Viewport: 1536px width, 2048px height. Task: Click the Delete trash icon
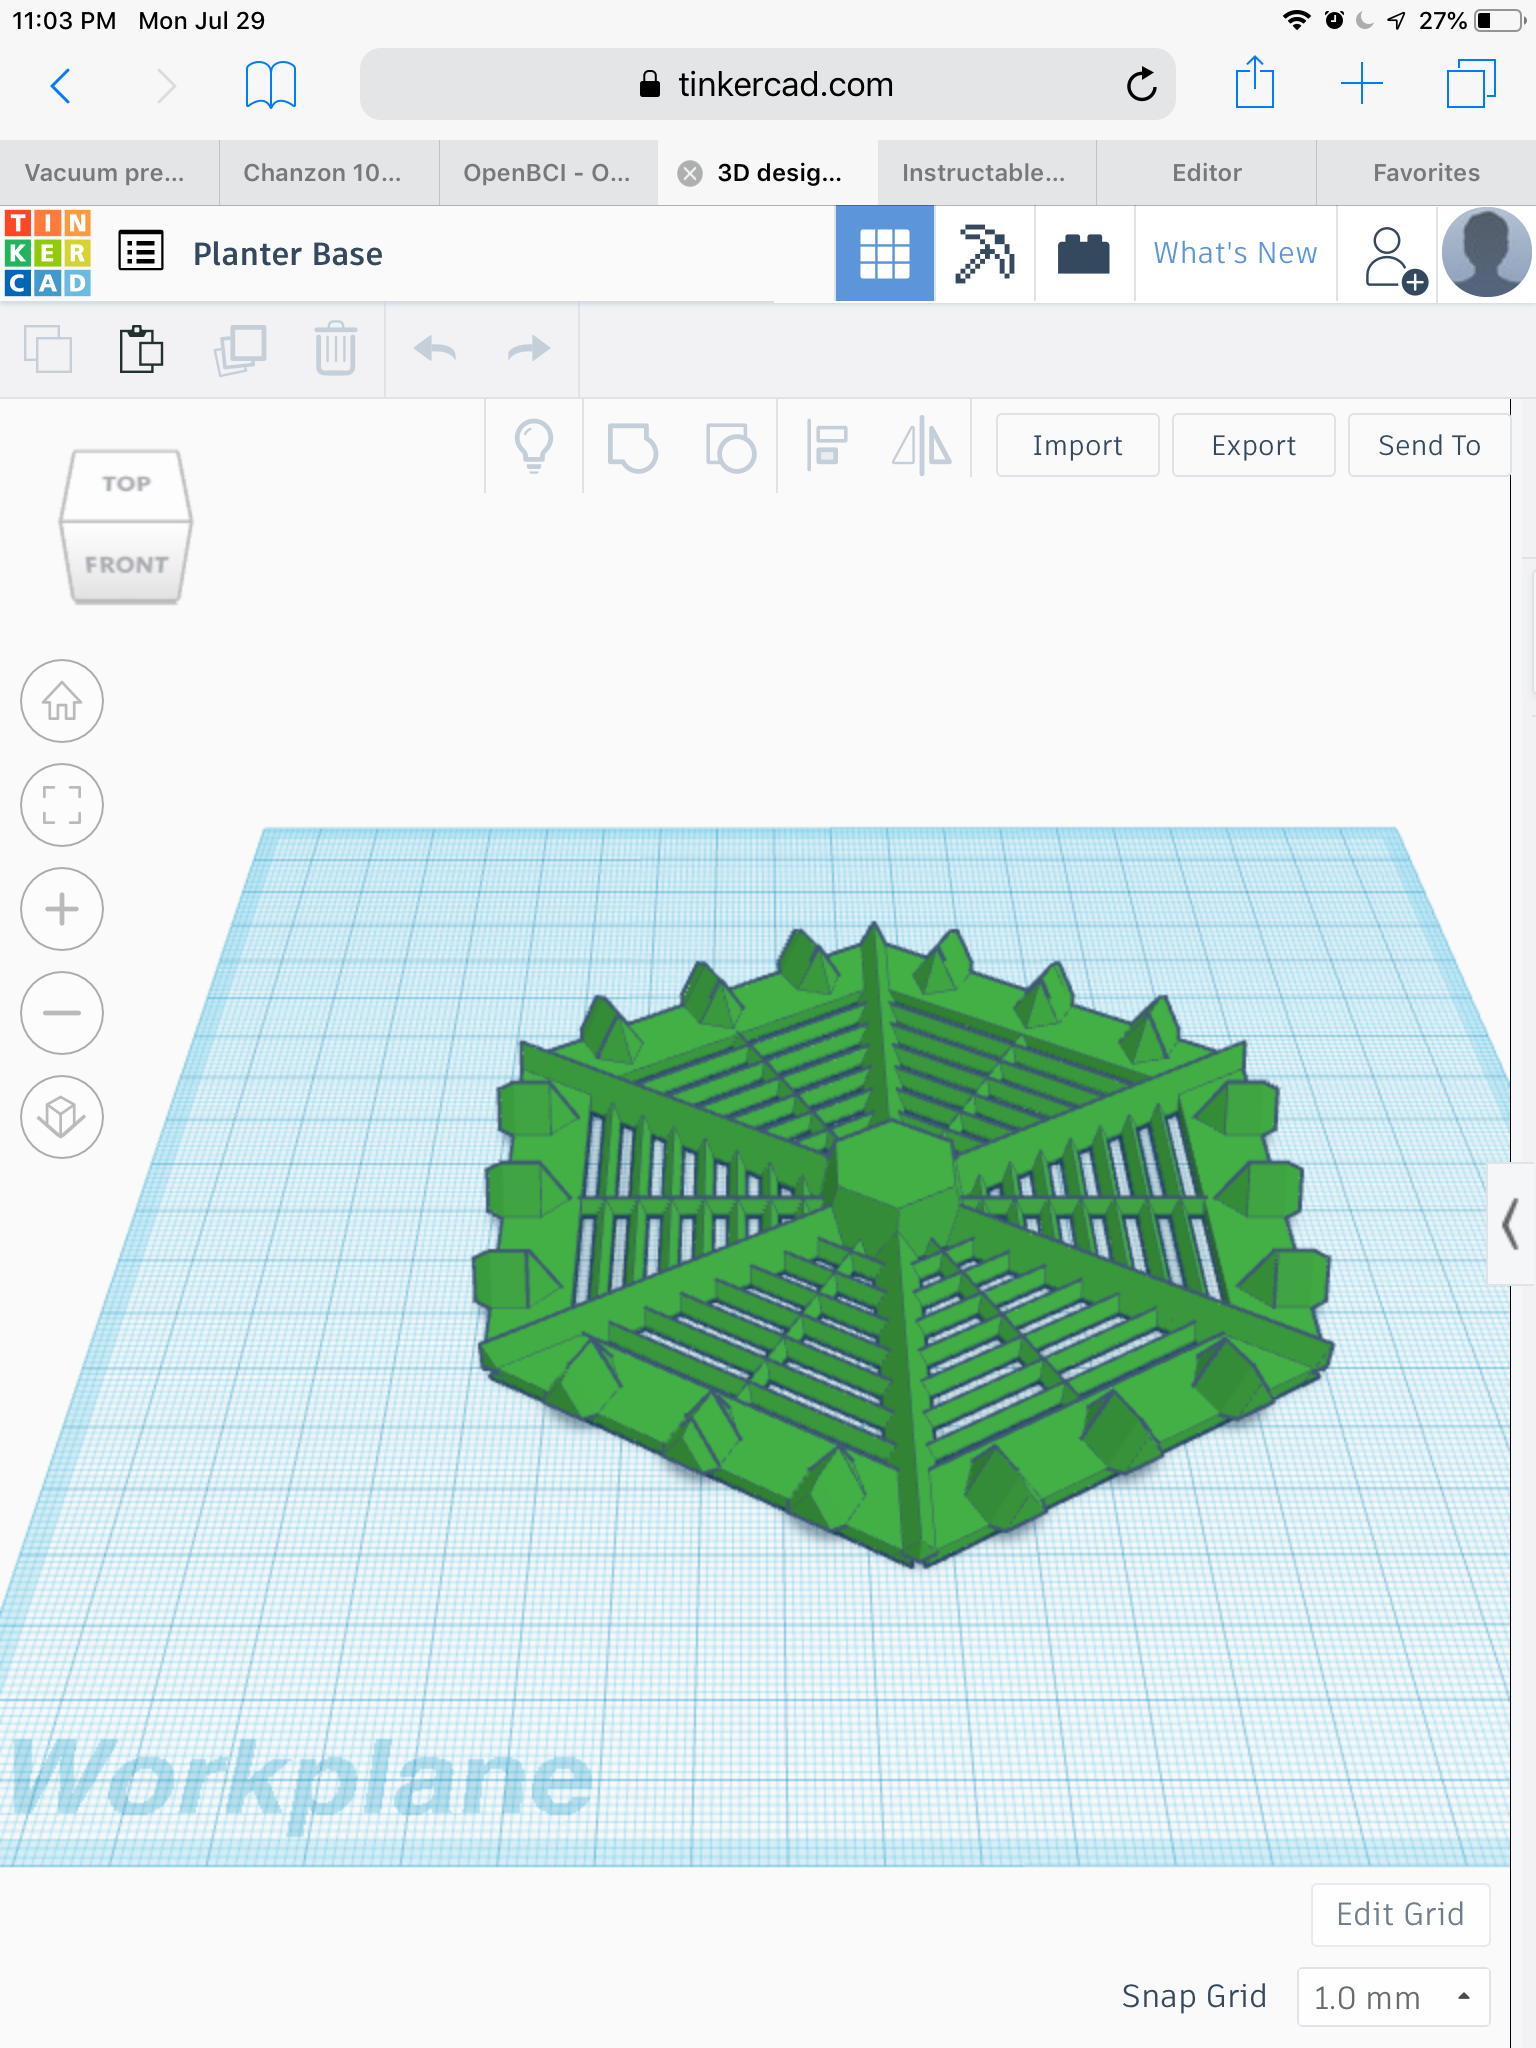point(336,348)
